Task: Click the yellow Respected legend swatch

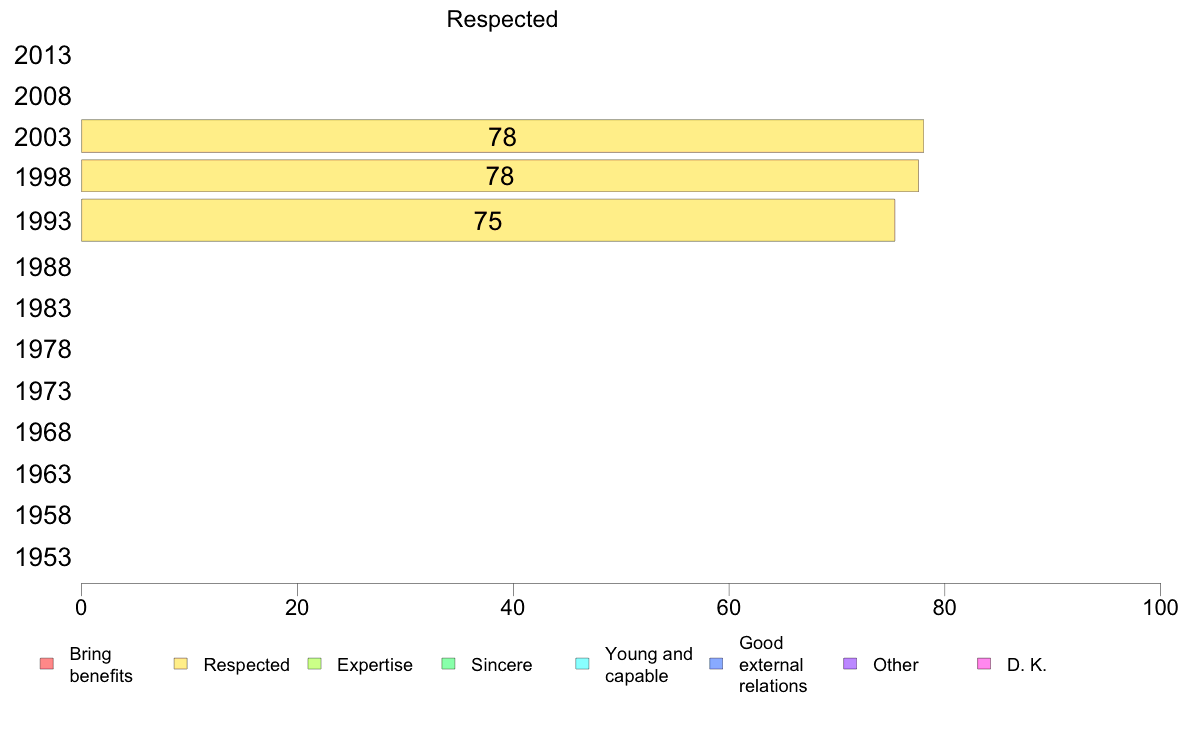Action: tap(180, 664)
